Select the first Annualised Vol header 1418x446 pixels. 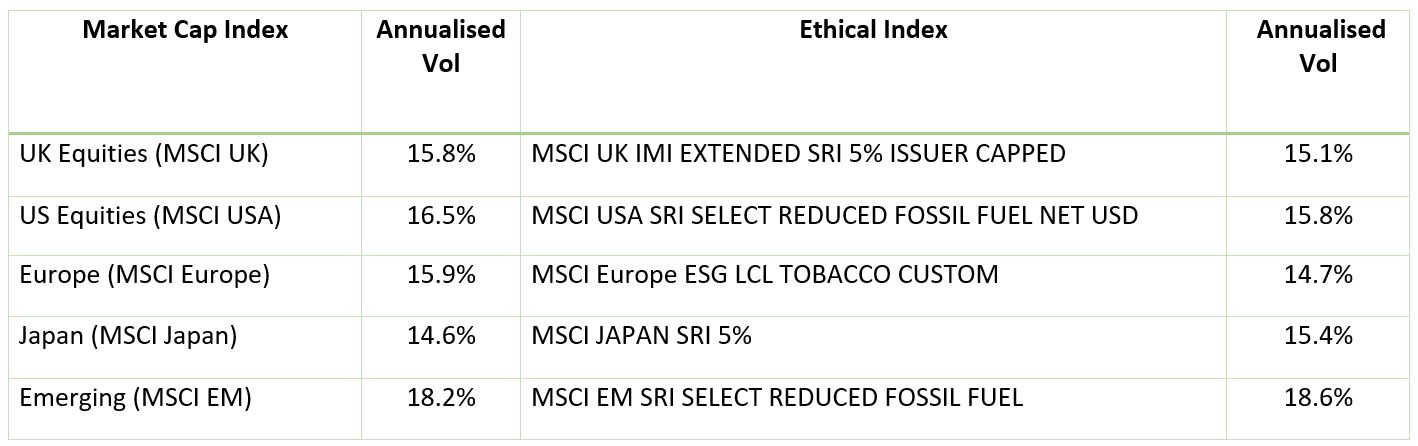pyautogui.click(x=441, y=46)
